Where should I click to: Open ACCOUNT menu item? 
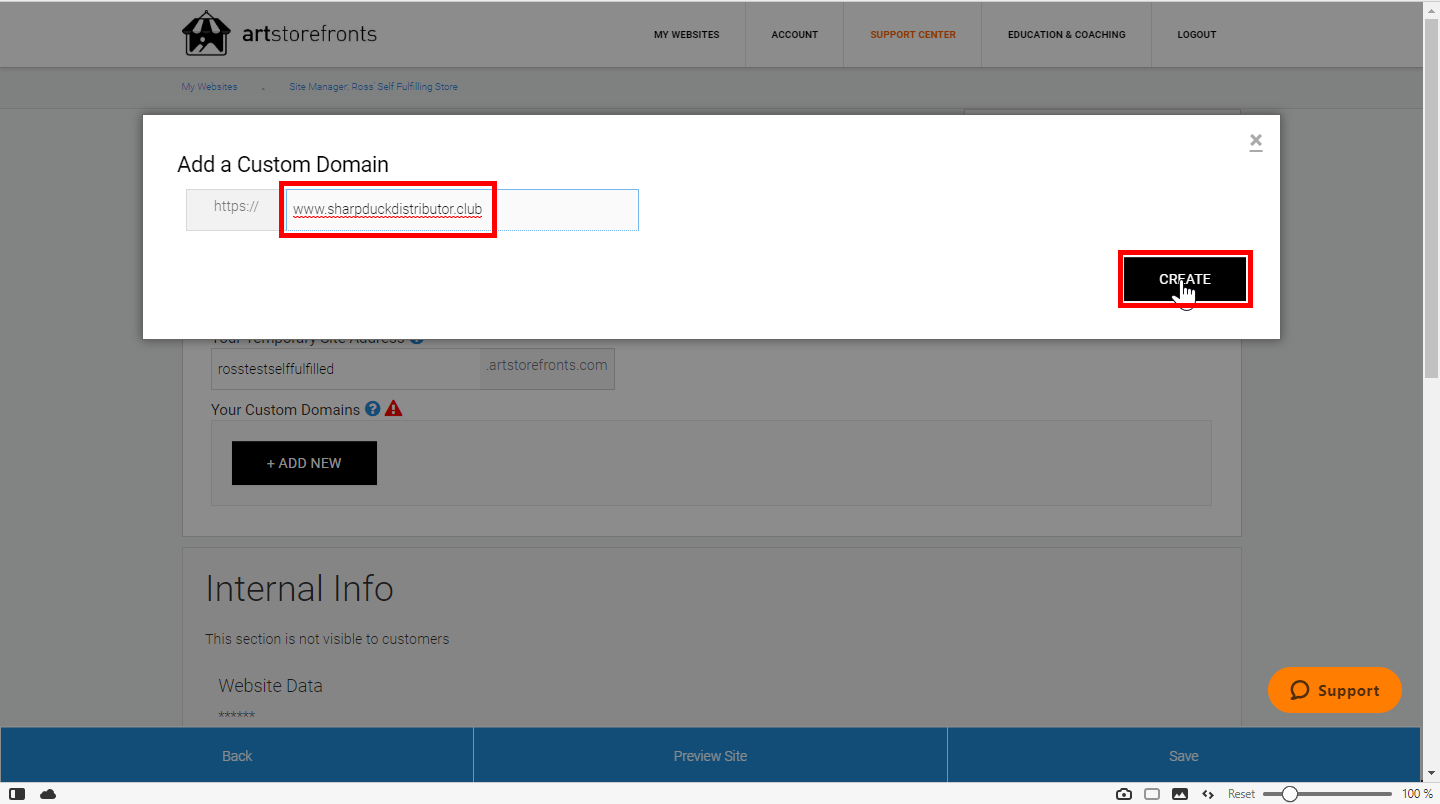[x=795, y=34]
